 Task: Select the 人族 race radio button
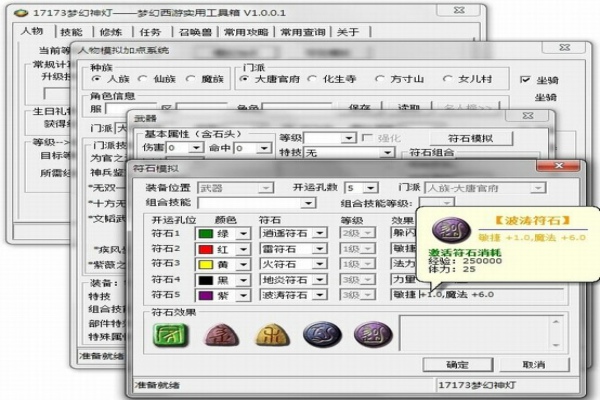pyautogui.click(x=96, y=79)
